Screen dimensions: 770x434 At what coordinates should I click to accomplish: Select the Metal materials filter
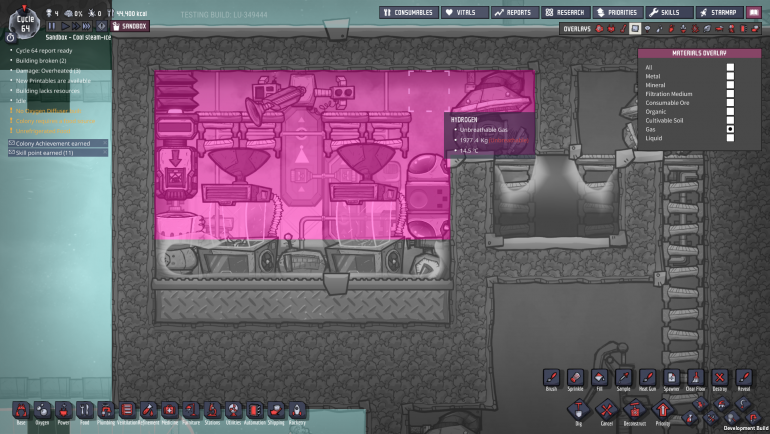(730, 76)
